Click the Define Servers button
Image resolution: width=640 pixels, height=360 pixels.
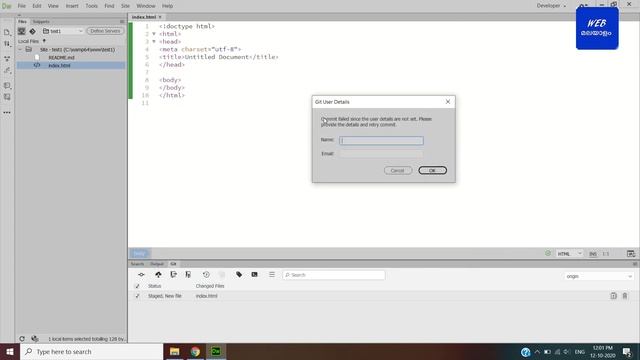105,31
